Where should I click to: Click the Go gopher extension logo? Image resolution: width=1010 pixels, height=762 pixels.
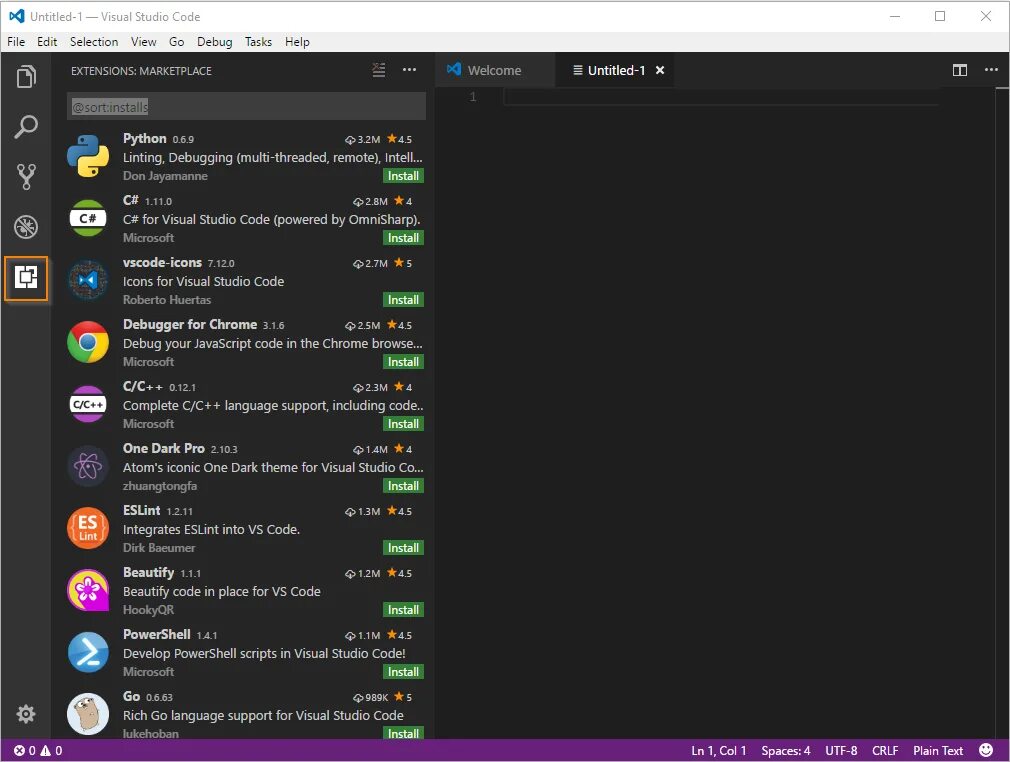coord(88,714)
